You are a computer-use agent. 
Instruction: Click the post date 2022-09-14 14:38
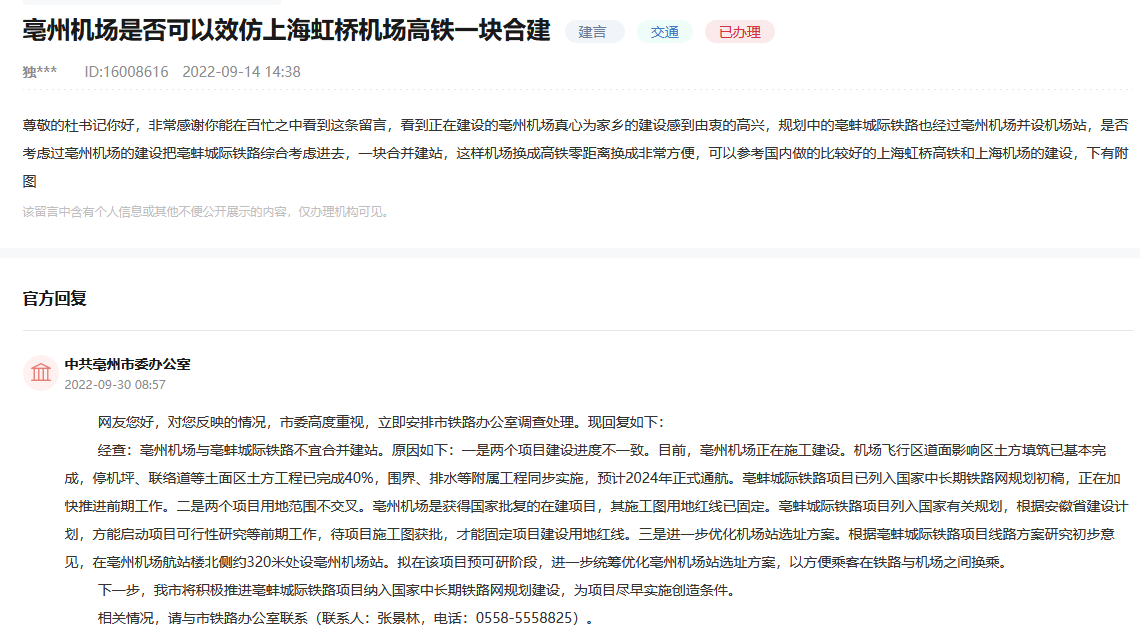click(241, 72)
